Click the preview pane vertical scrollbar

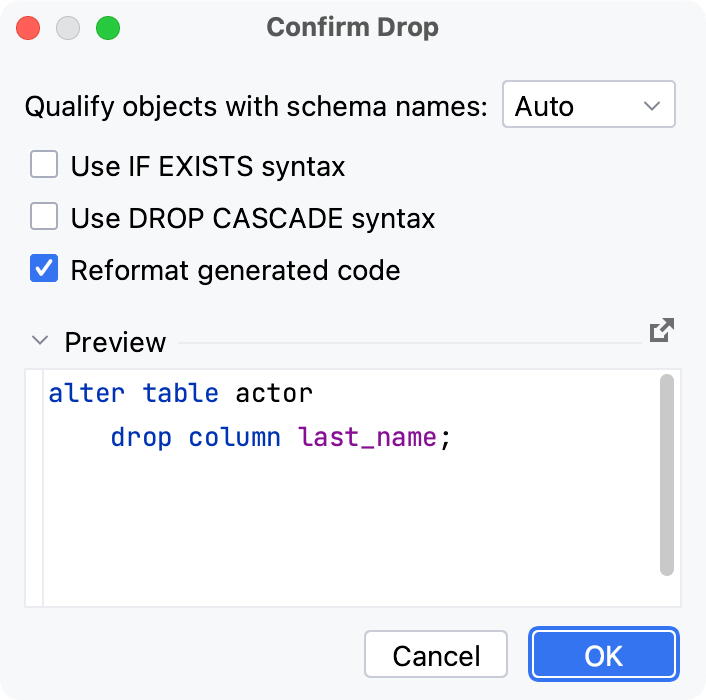[x=667, y=475]
